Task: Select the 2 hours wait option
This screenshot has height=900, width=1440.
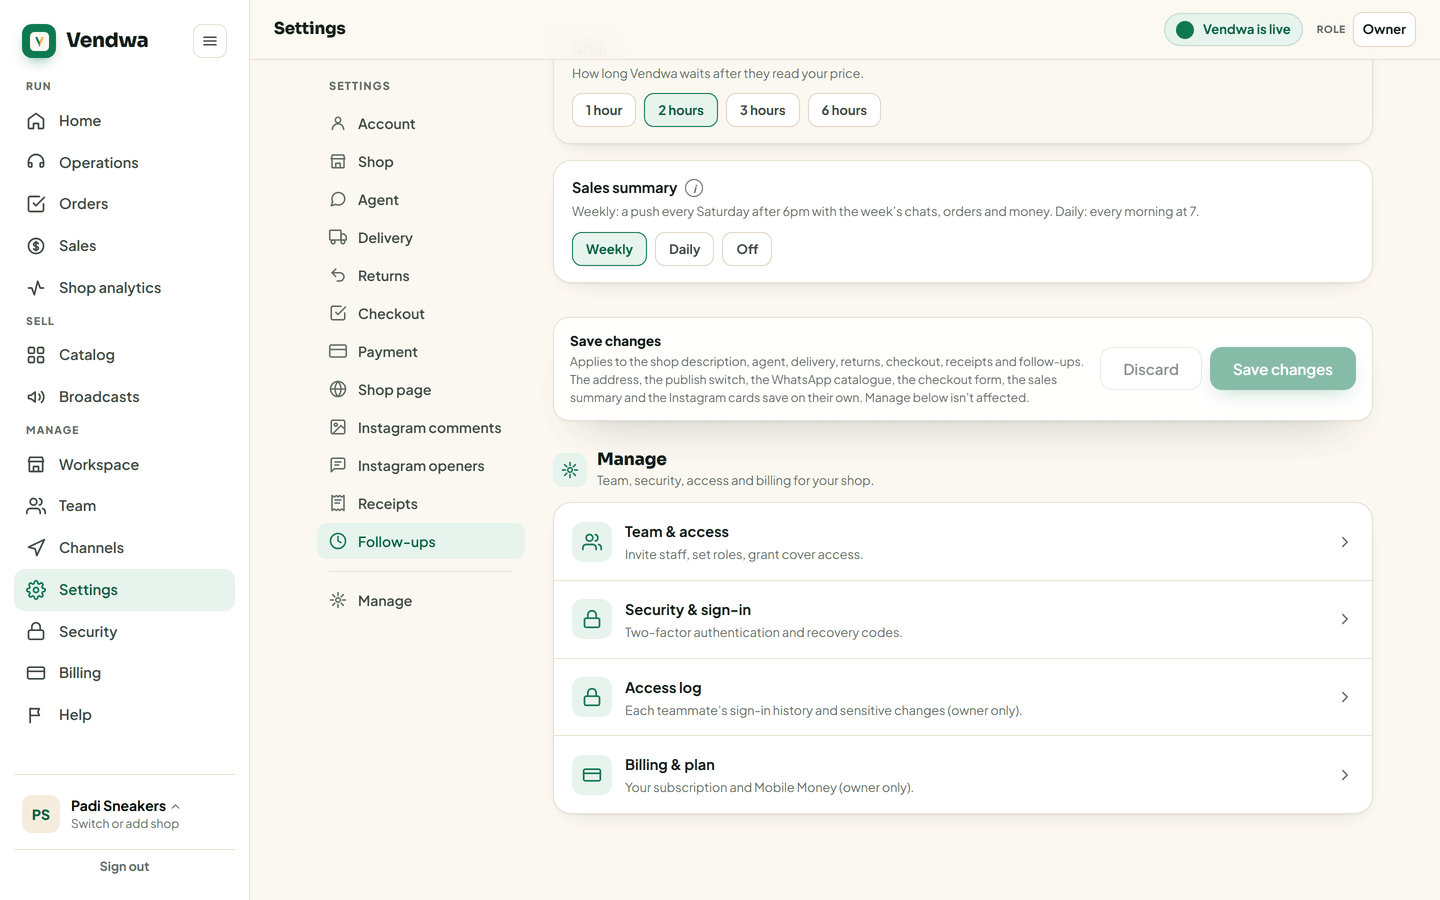Action: click(681, 110)
